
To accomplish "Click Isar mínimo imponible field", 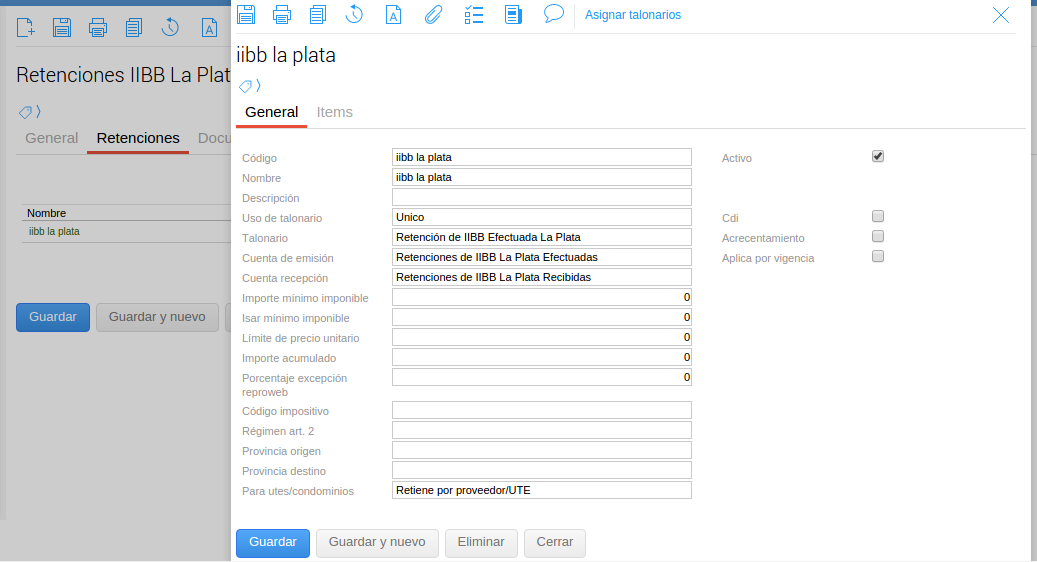I will 542,317.
